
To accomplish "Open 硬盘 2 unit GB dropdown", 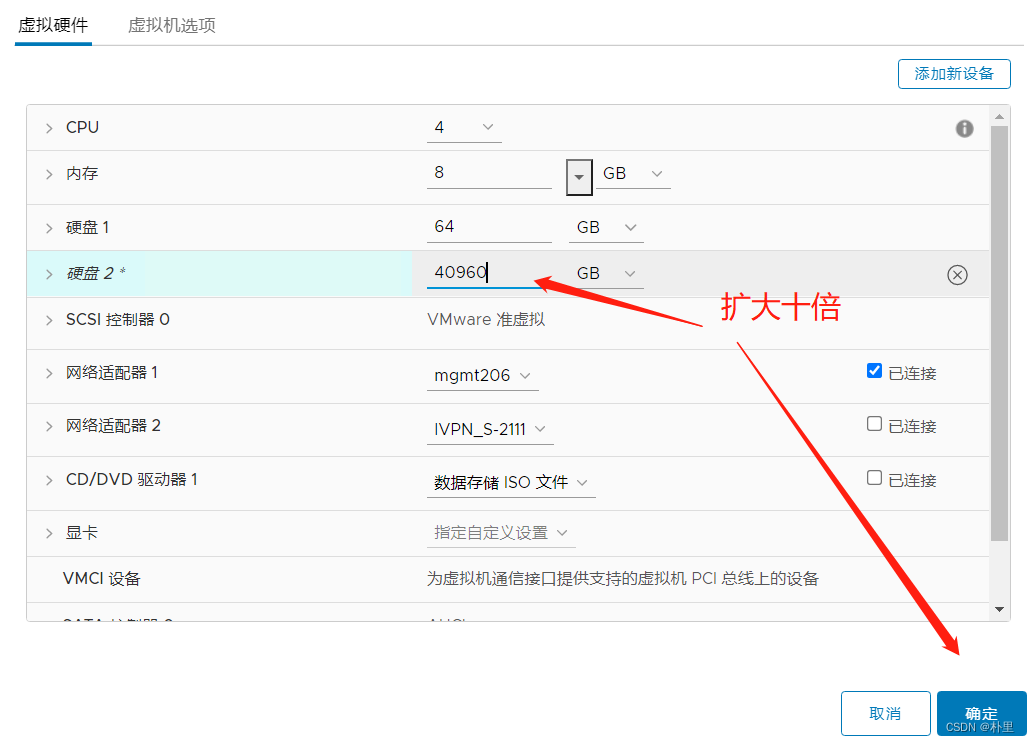I will pyautogui.click(x=606, y=273).
